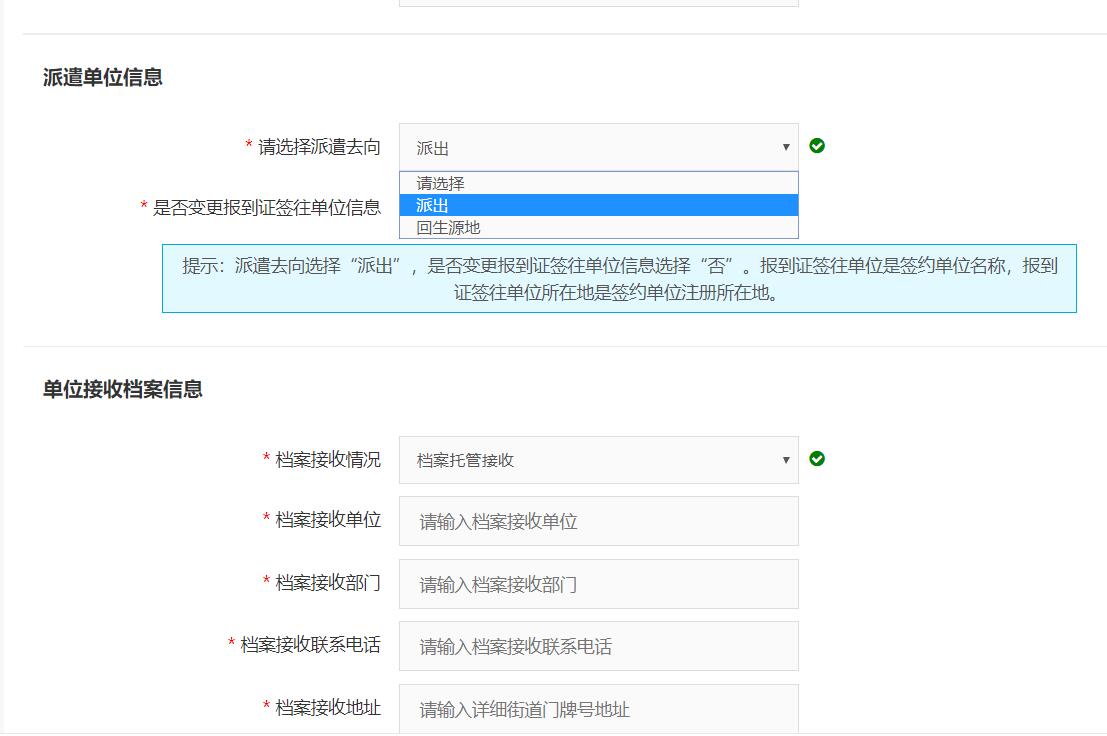Image resolution: width=1107 pixels, height=736 pixels.
Task: Collapse the 派遣去向 dropdown via its arrow
Action: [785, 148]
